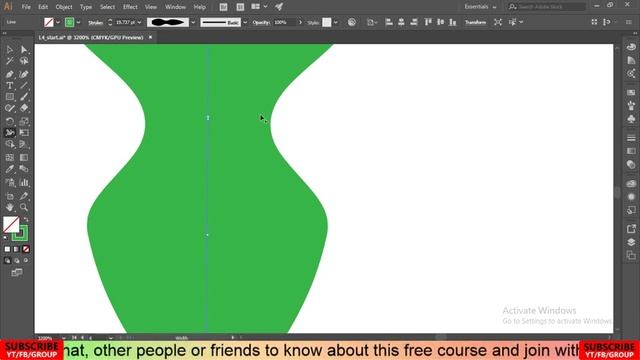The width and height of the screenshot is (640, 360).
Task: Expand the Opacity slider arrow
Action: pos(300,22)
